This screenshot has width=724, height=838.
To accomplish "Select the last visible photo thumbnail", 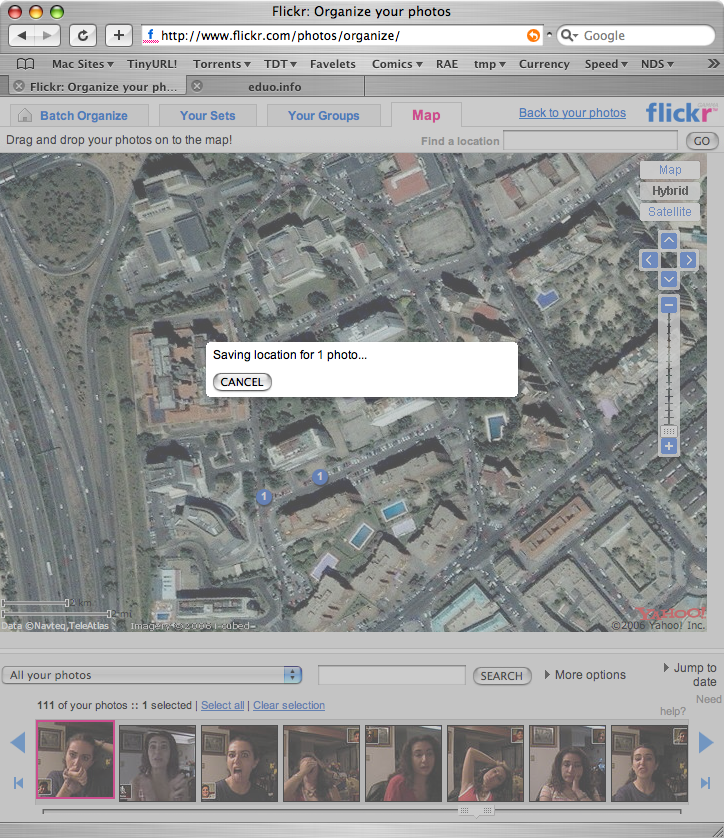I will point(649,763).
